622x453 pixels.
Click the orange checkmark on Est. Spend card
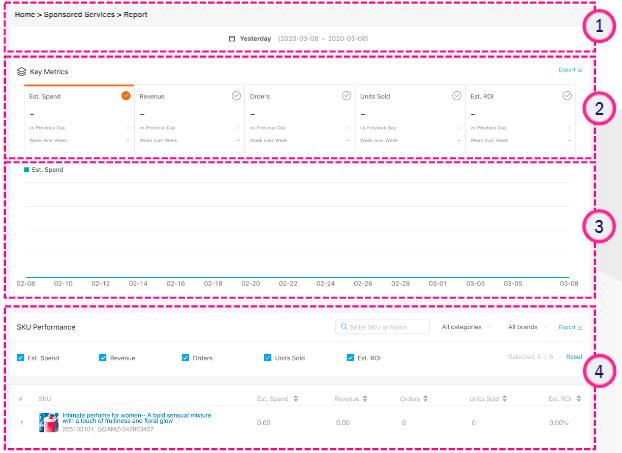click(x=126, y=96)
